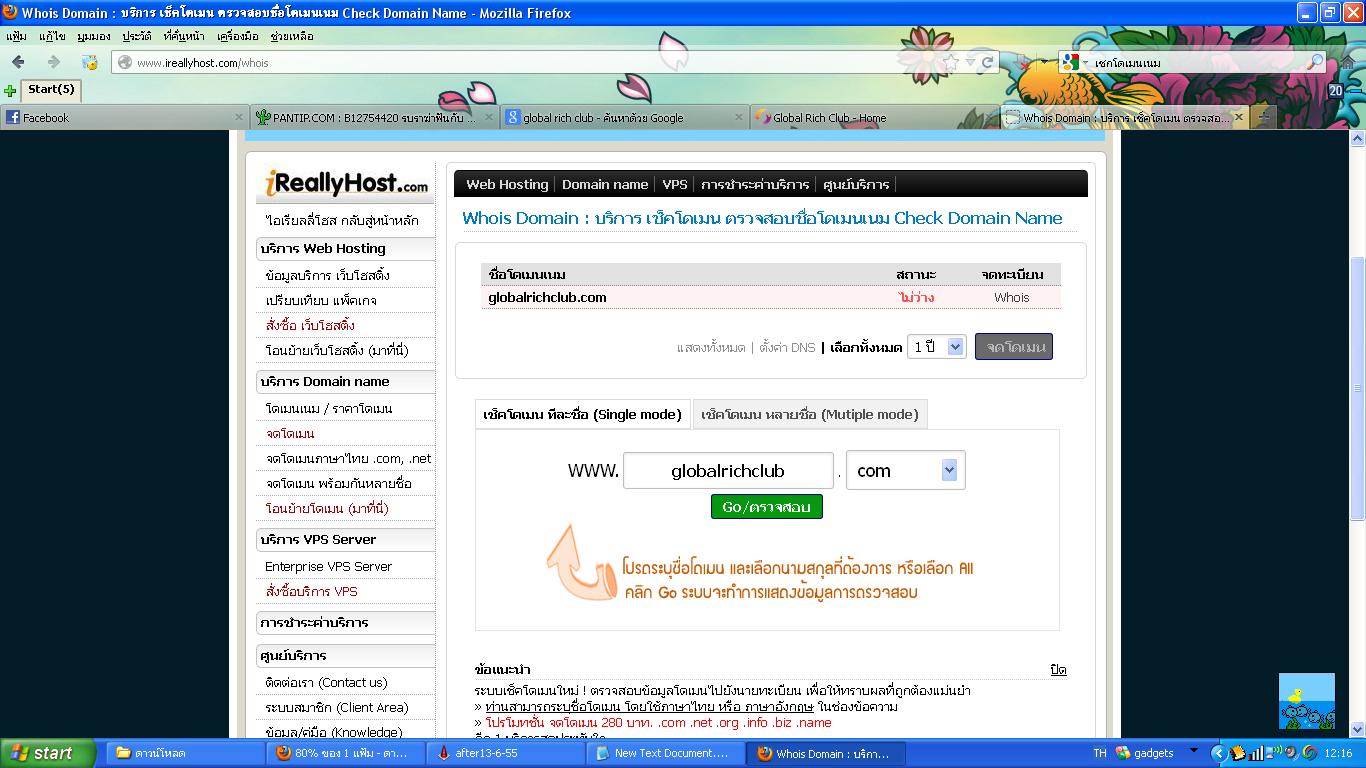
Task: Close the Whois Domain tab
Action: coord(1239,117)
